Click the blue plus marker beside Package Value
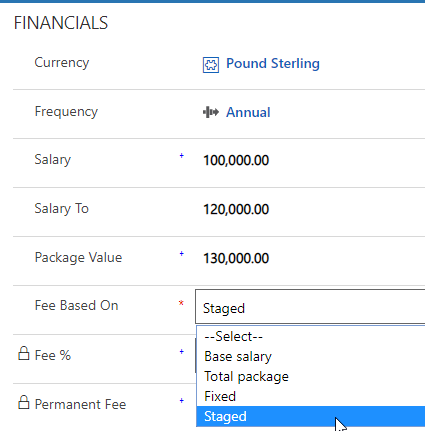 [x=182, y=254]
